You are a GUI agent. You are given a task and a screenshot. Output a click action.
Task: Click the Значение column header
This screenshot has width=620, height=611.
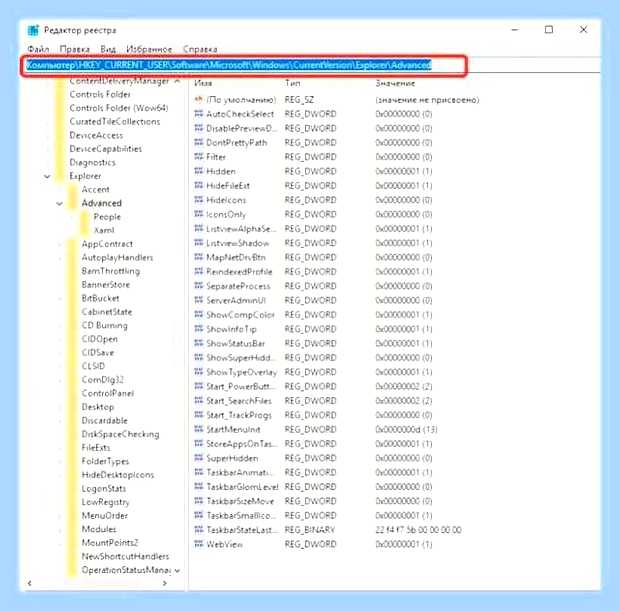395,83
